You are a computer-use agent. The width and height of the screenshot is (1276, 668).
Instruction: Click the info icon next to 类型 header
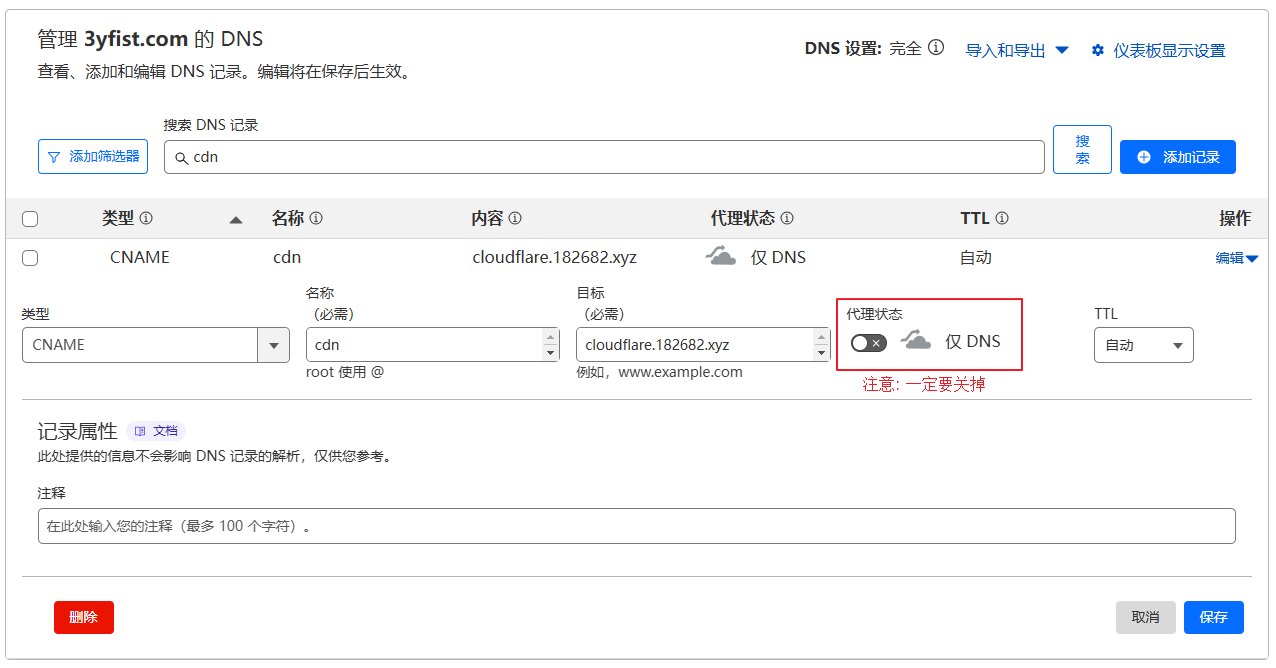click(146, 218)
